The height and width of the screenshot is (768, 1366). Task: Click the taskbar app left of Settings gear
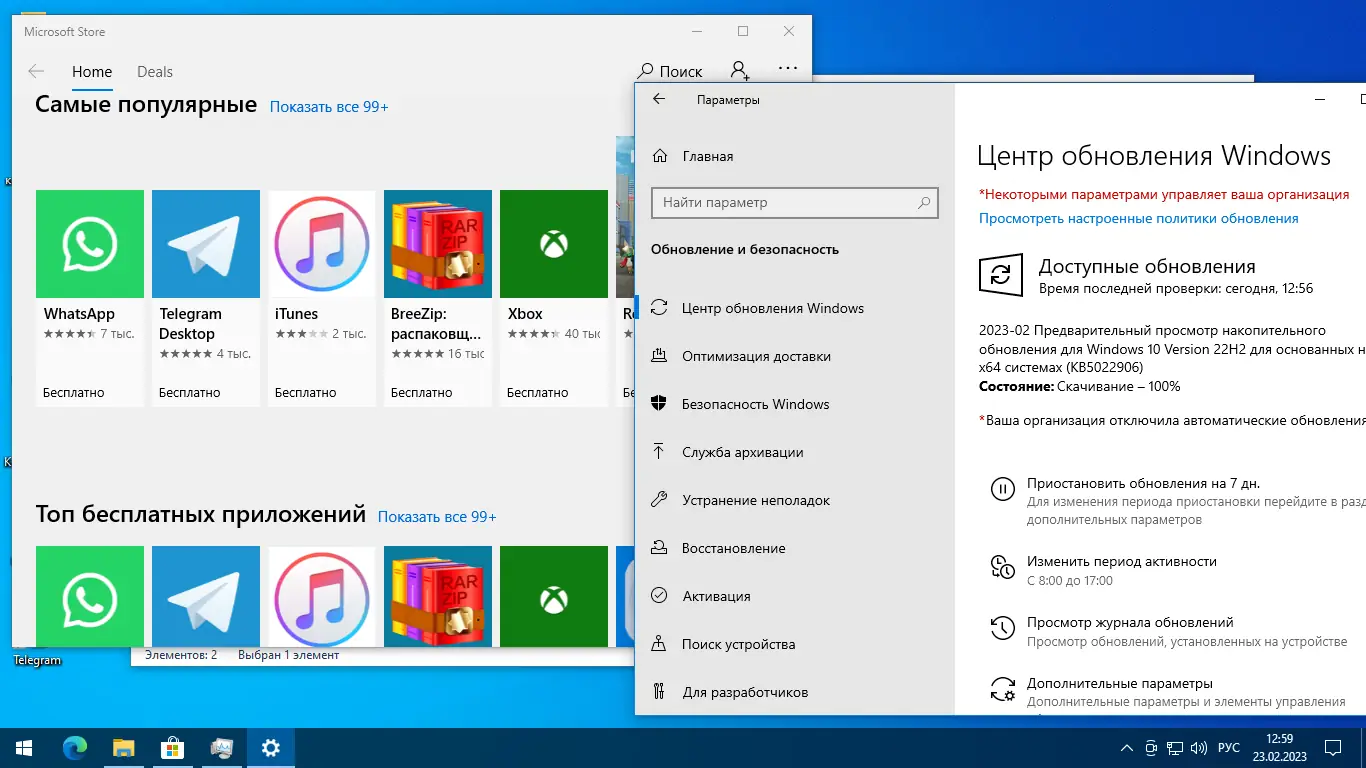pyautogui.click(x=221, y=747)
